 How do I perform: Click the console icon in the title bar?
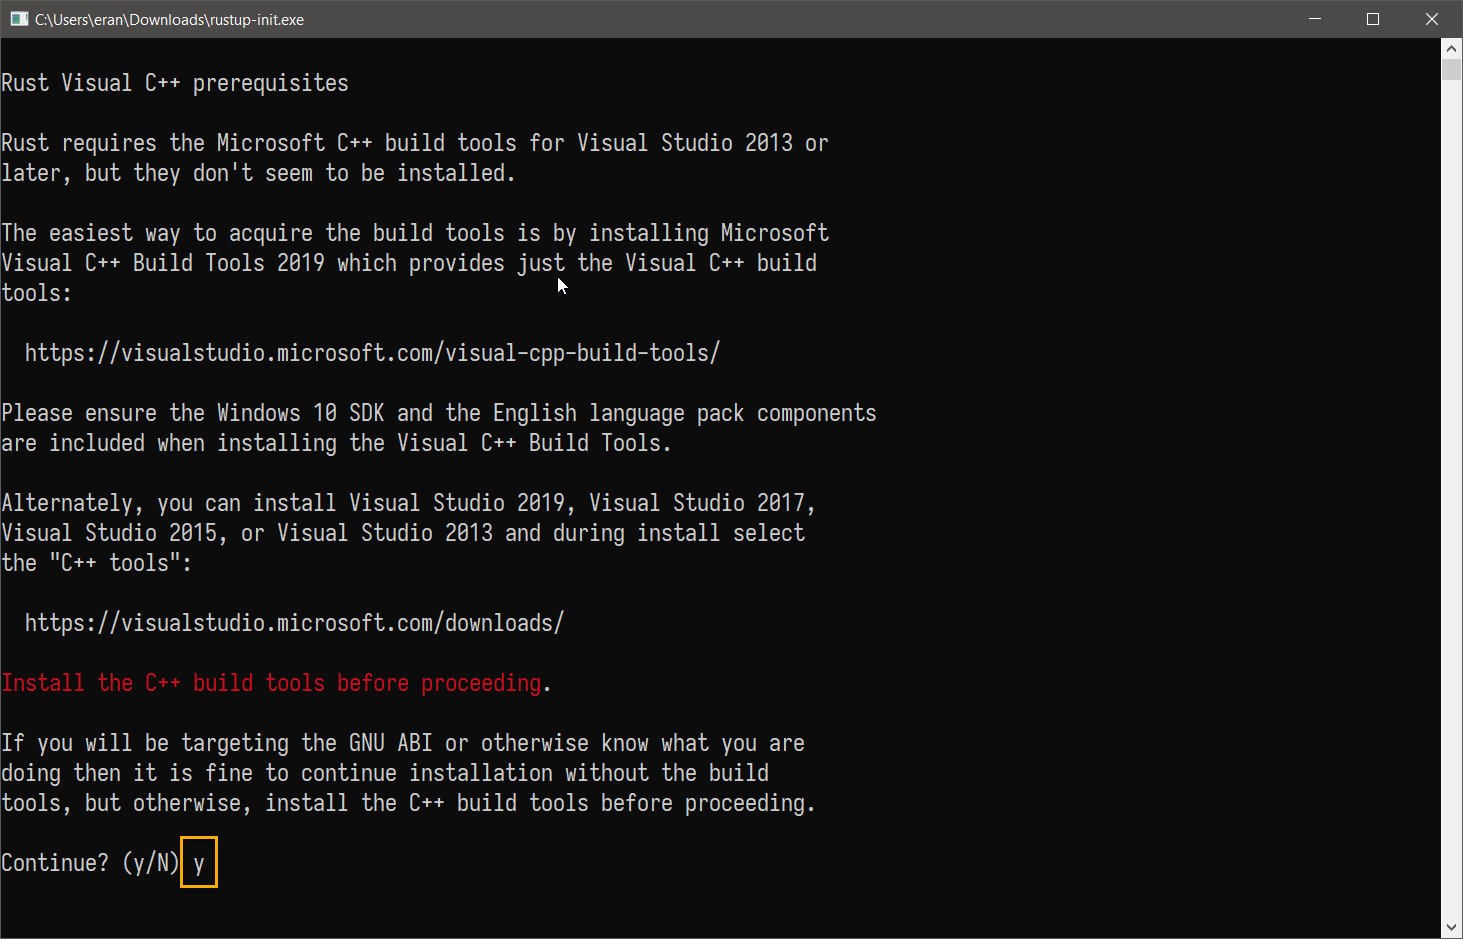coord(19,19)
